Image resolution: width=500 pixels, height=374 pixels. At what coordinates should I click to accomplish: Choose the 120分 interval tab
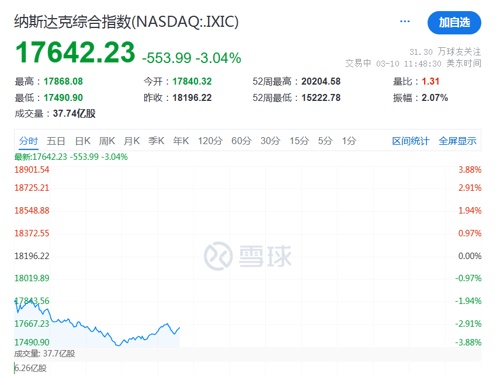click(x=210, y=141)
